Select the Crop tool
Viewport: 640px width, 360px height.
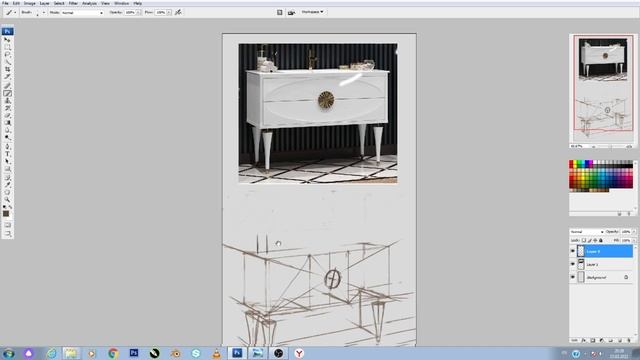pos(7,69)
